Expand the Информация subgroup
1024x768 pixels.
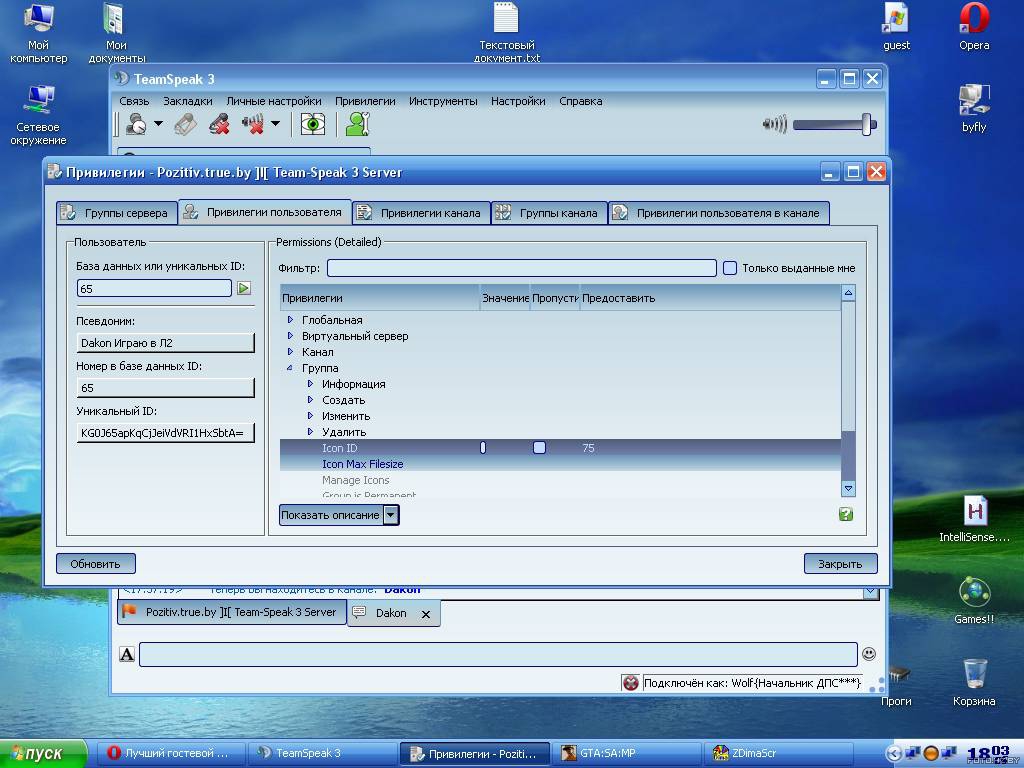click(x=310, y=383)
